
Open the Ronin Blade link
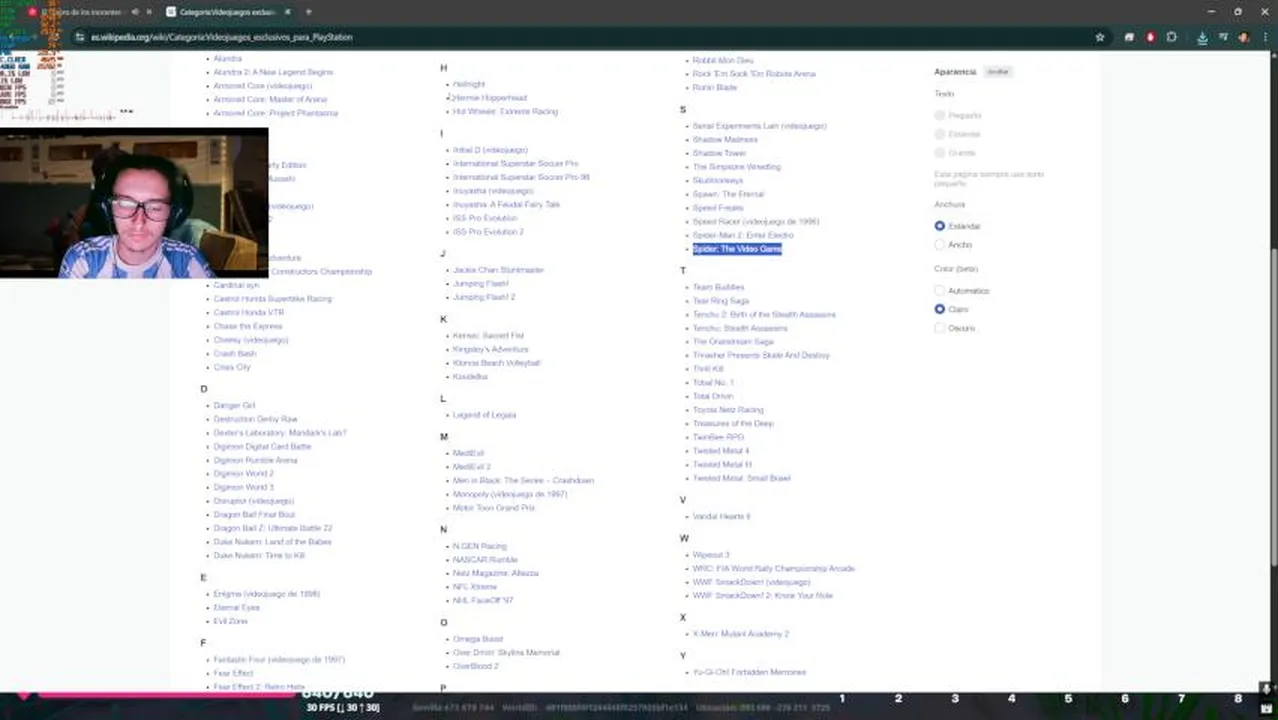[715, 88]
